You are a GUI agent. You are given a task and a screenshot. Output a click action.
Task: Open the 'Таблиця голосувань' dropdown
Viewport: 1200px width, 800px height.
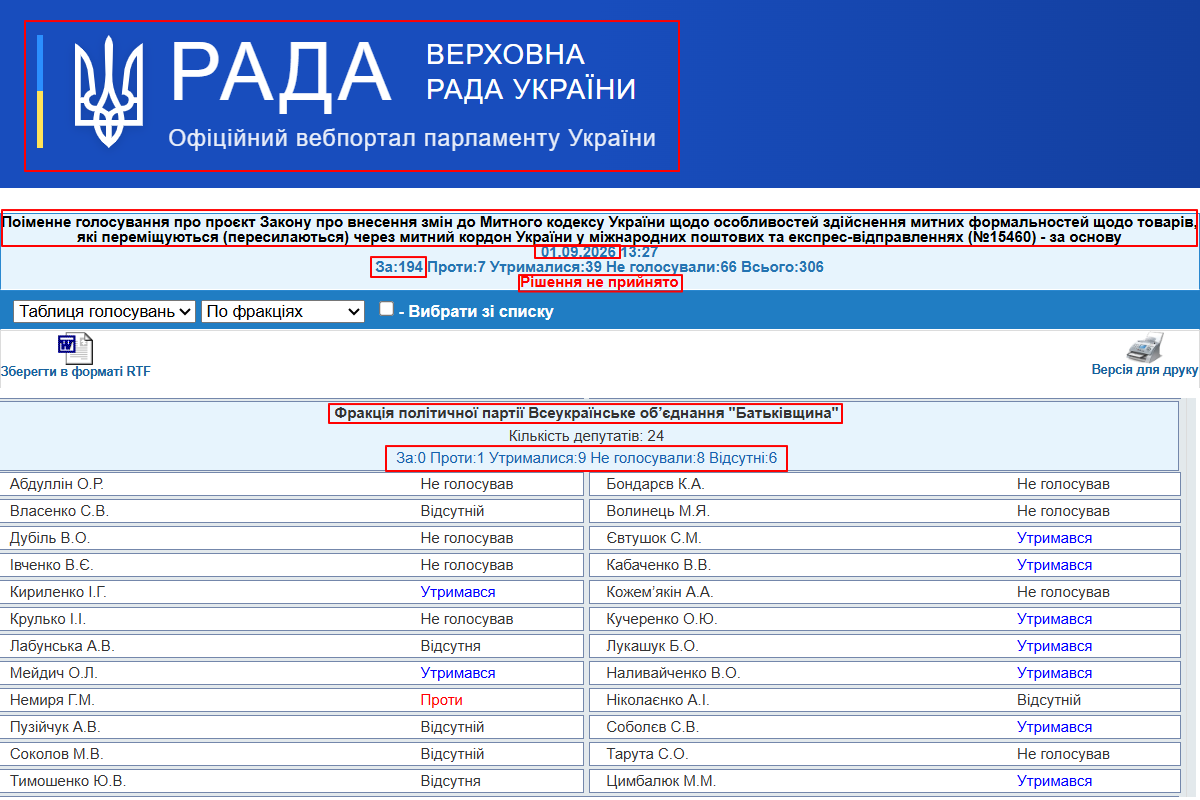coord(104,312)
